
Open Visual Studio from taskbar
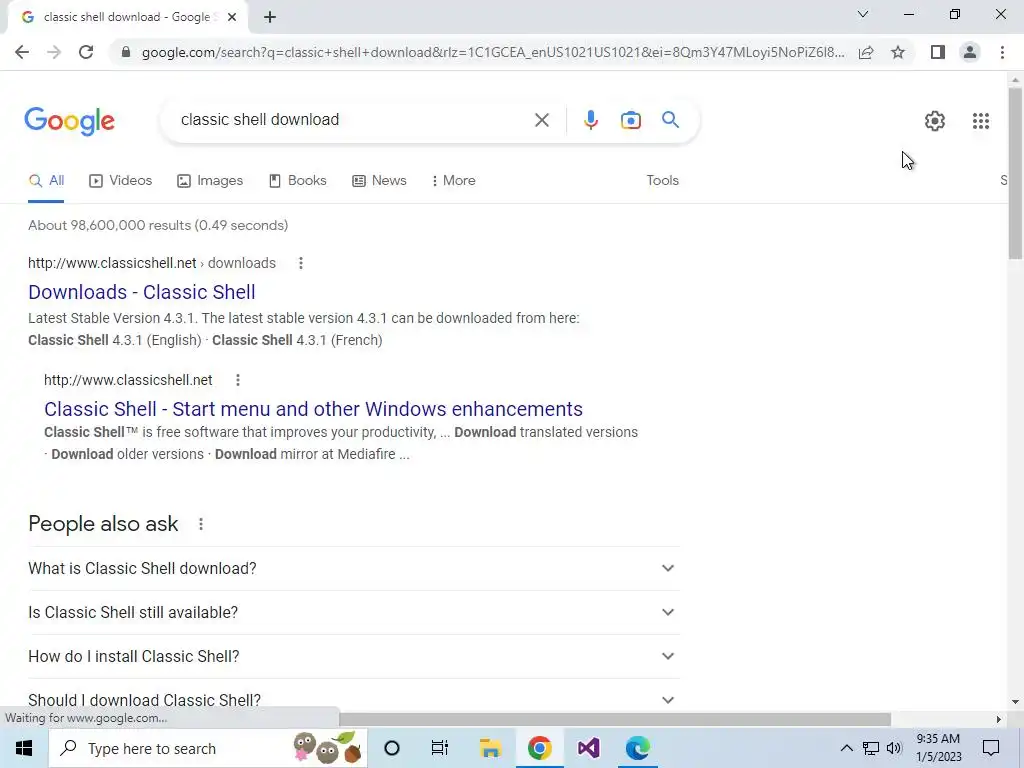(588, 748)
